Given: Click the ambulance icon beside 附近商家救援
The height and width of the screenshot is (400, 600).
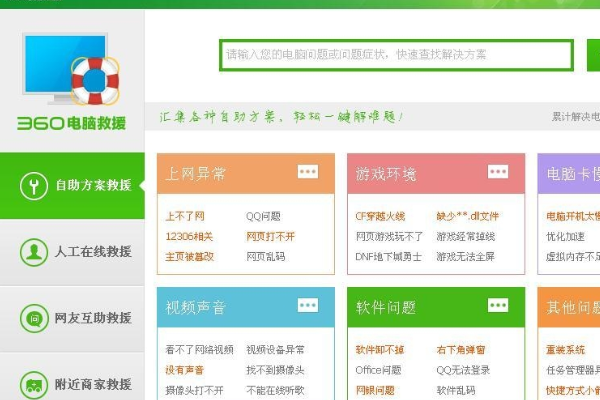Looking at the screenshot, I should (34, 385).
